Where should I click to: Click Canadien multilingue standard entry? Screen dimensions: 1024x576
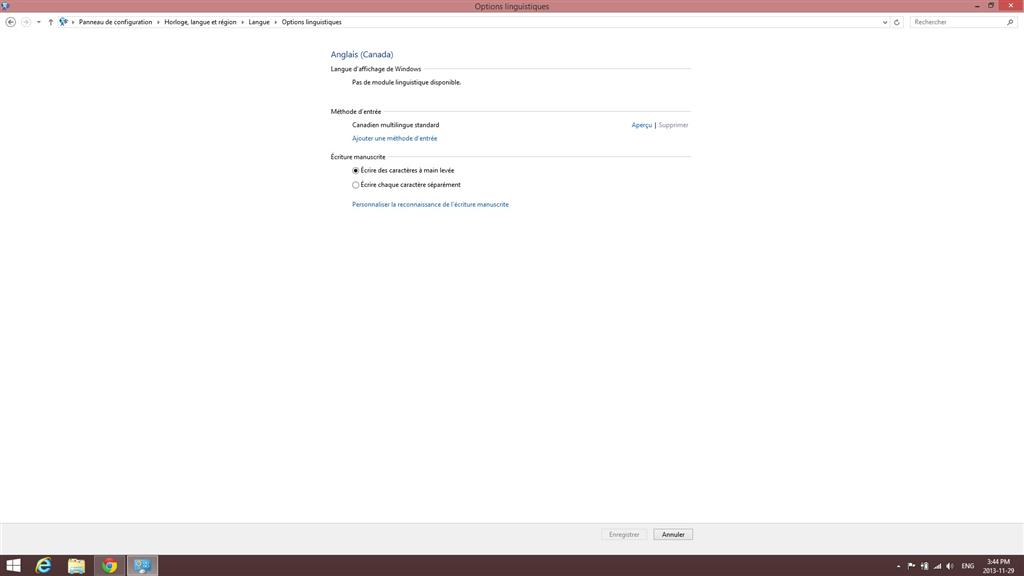coord(396,125)
